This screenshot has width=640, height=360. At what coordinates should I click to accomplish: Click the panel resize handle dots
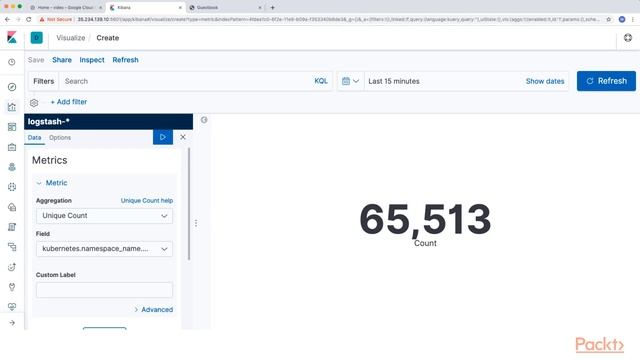[196, 223]
